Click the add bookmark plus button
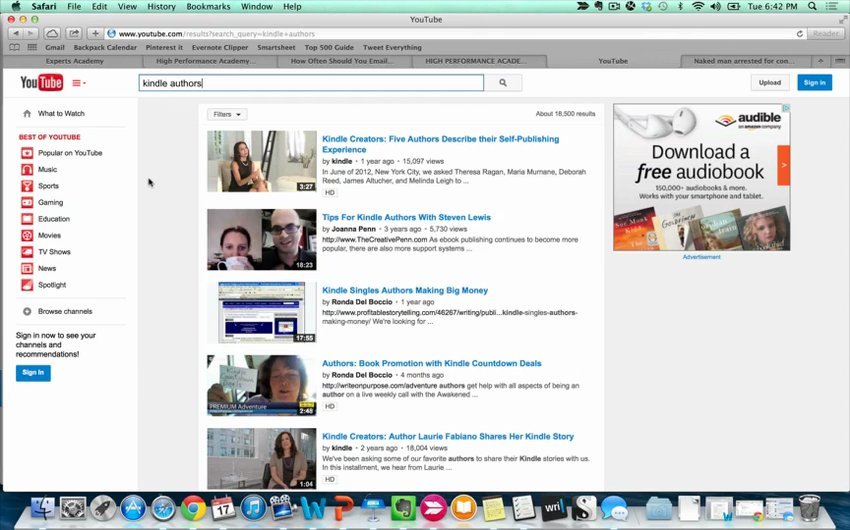 (x=95, y=34)
